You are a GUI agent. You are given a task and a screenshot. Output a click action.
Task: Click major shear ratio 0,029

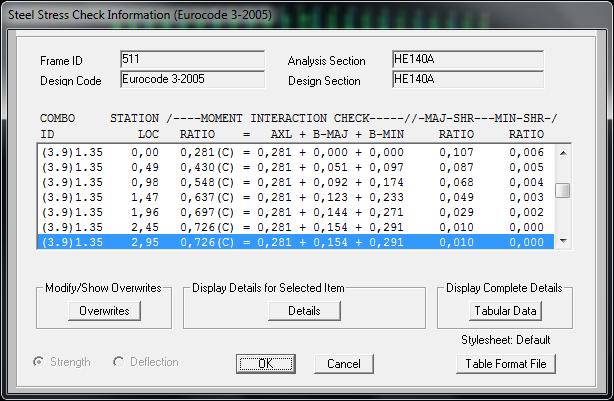tap(456, 212)
